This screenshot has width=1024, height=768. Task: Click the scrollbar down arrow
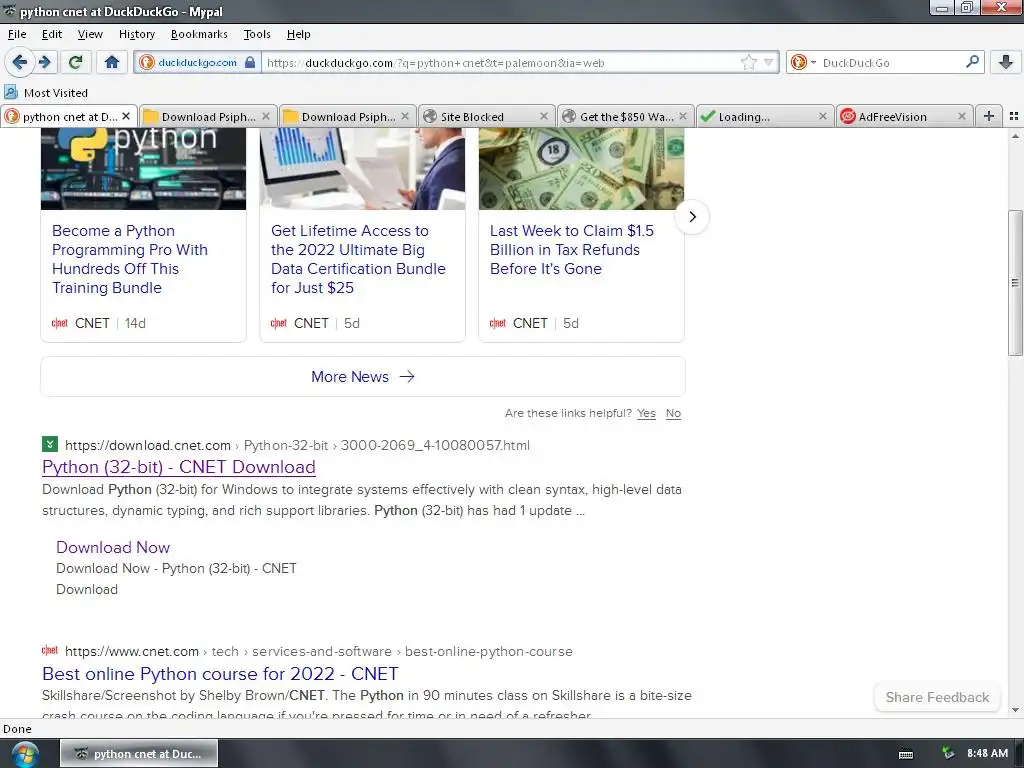[x=1015, y=710]
